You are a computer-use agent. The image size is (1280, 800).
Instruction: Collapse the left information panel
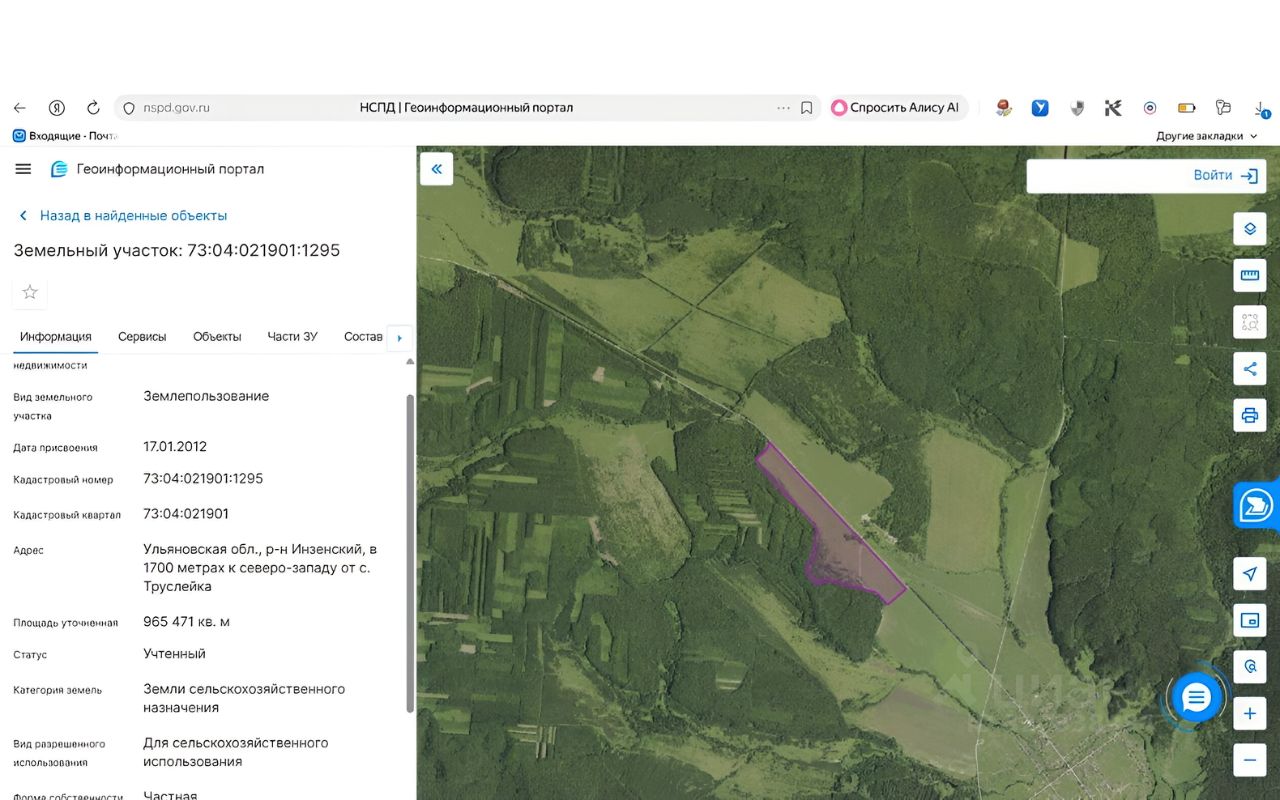437,169
